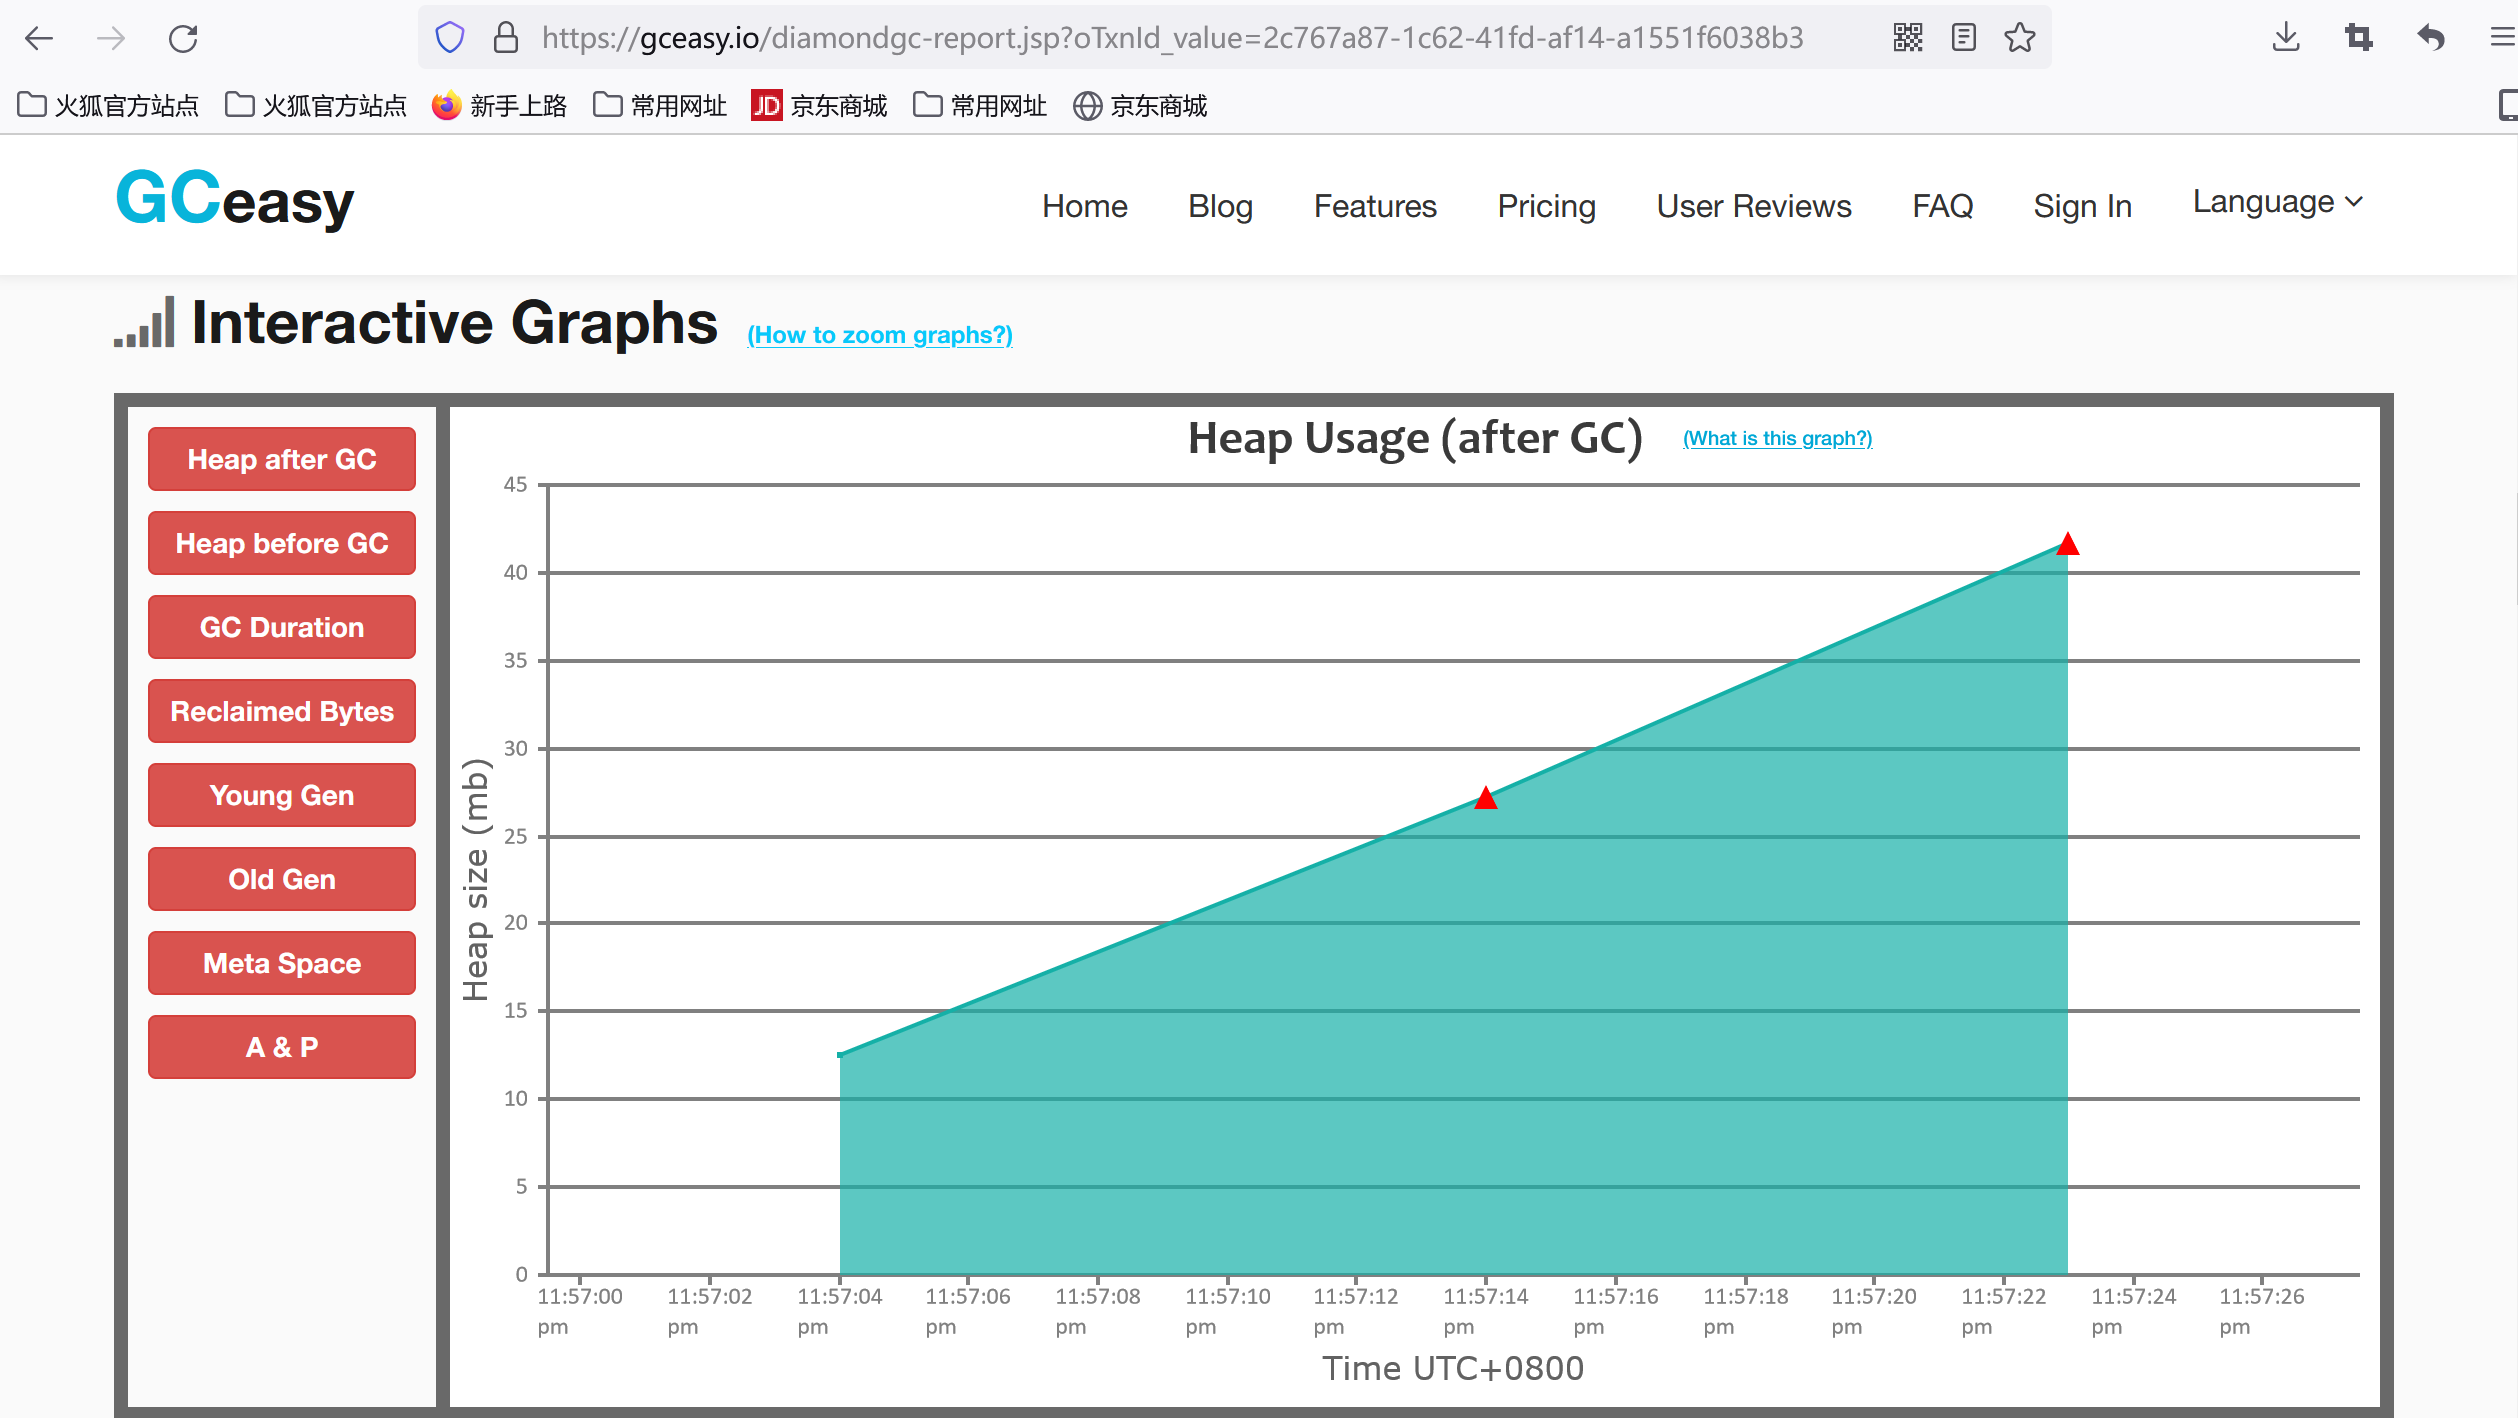Open the 京东商城 bookmark with globe icon
This screenshot has width=2518, height=1418.
[x=1140, y=105]
